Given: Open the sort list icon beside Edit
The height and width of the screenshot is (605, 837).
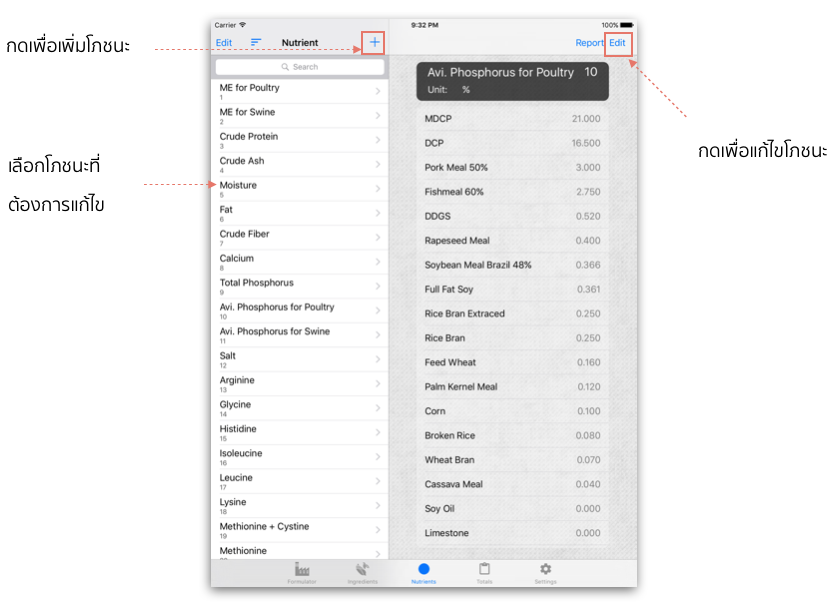Looking at the screenshot, I should [x=256, y=42].
